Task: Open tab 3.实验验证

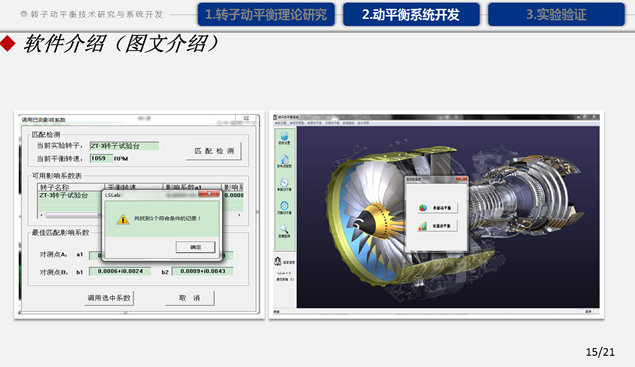Action: [x=556, y=15]
